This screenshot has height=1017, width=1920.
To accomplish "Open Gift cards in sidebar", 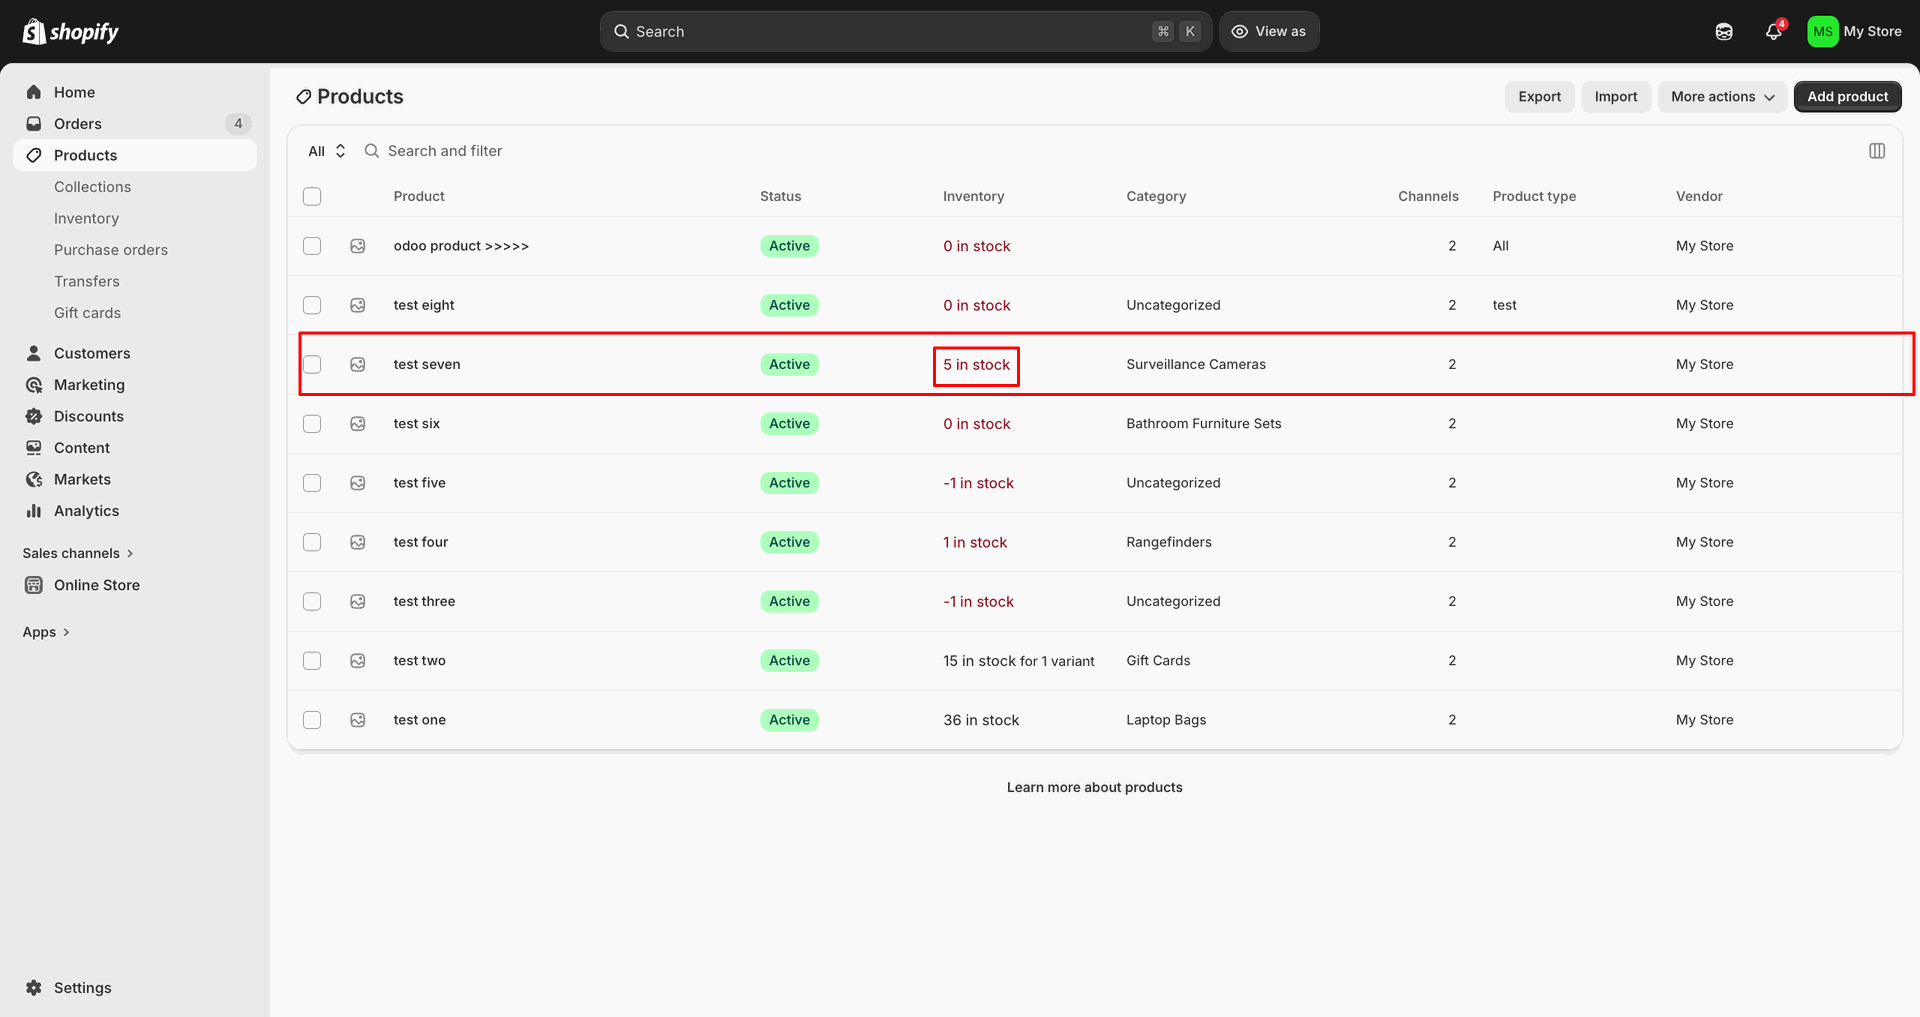I will pos(87,313).
